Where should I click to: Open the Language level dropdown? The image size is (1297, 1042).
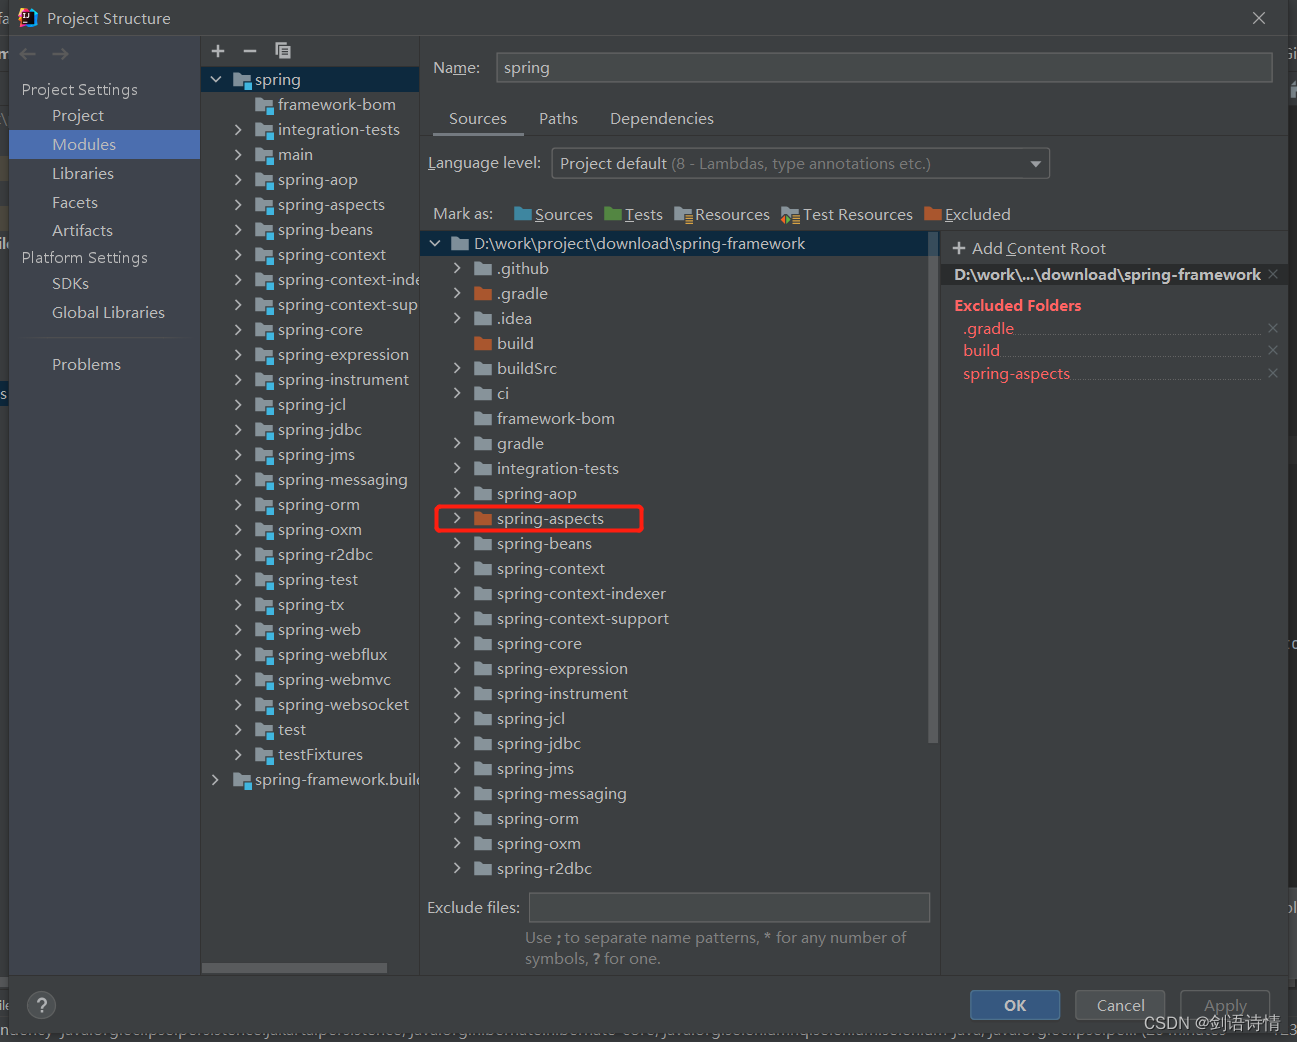(800, 164)
